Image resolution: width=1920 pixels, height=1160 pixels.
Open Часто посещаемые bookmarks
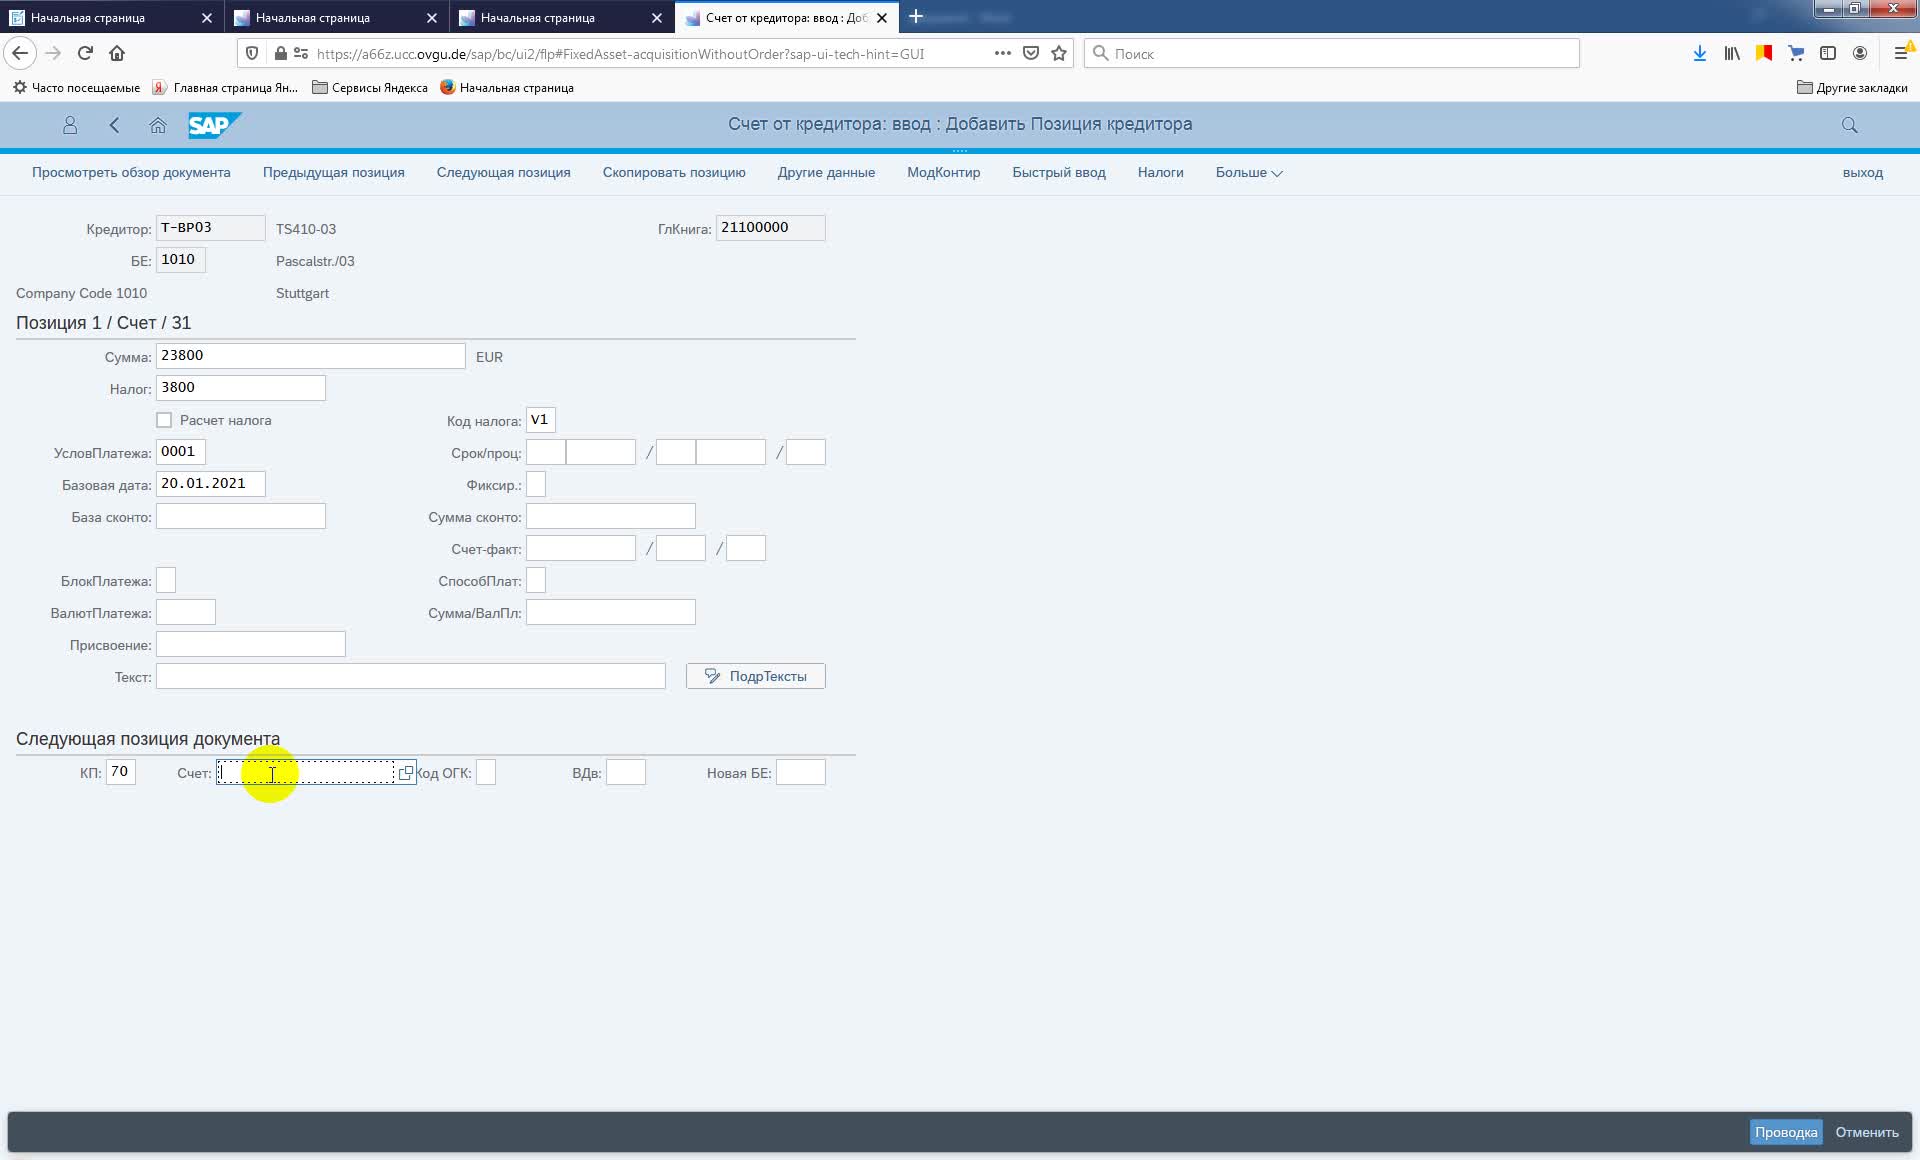coord(76,87)
